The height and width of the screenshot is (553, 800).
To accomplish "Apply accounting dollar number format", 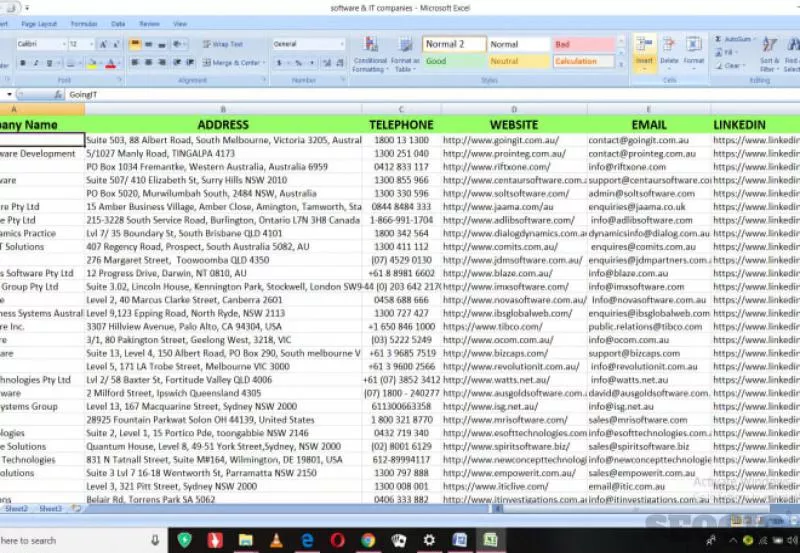I will pyautogui.click(x=280, y=63).
